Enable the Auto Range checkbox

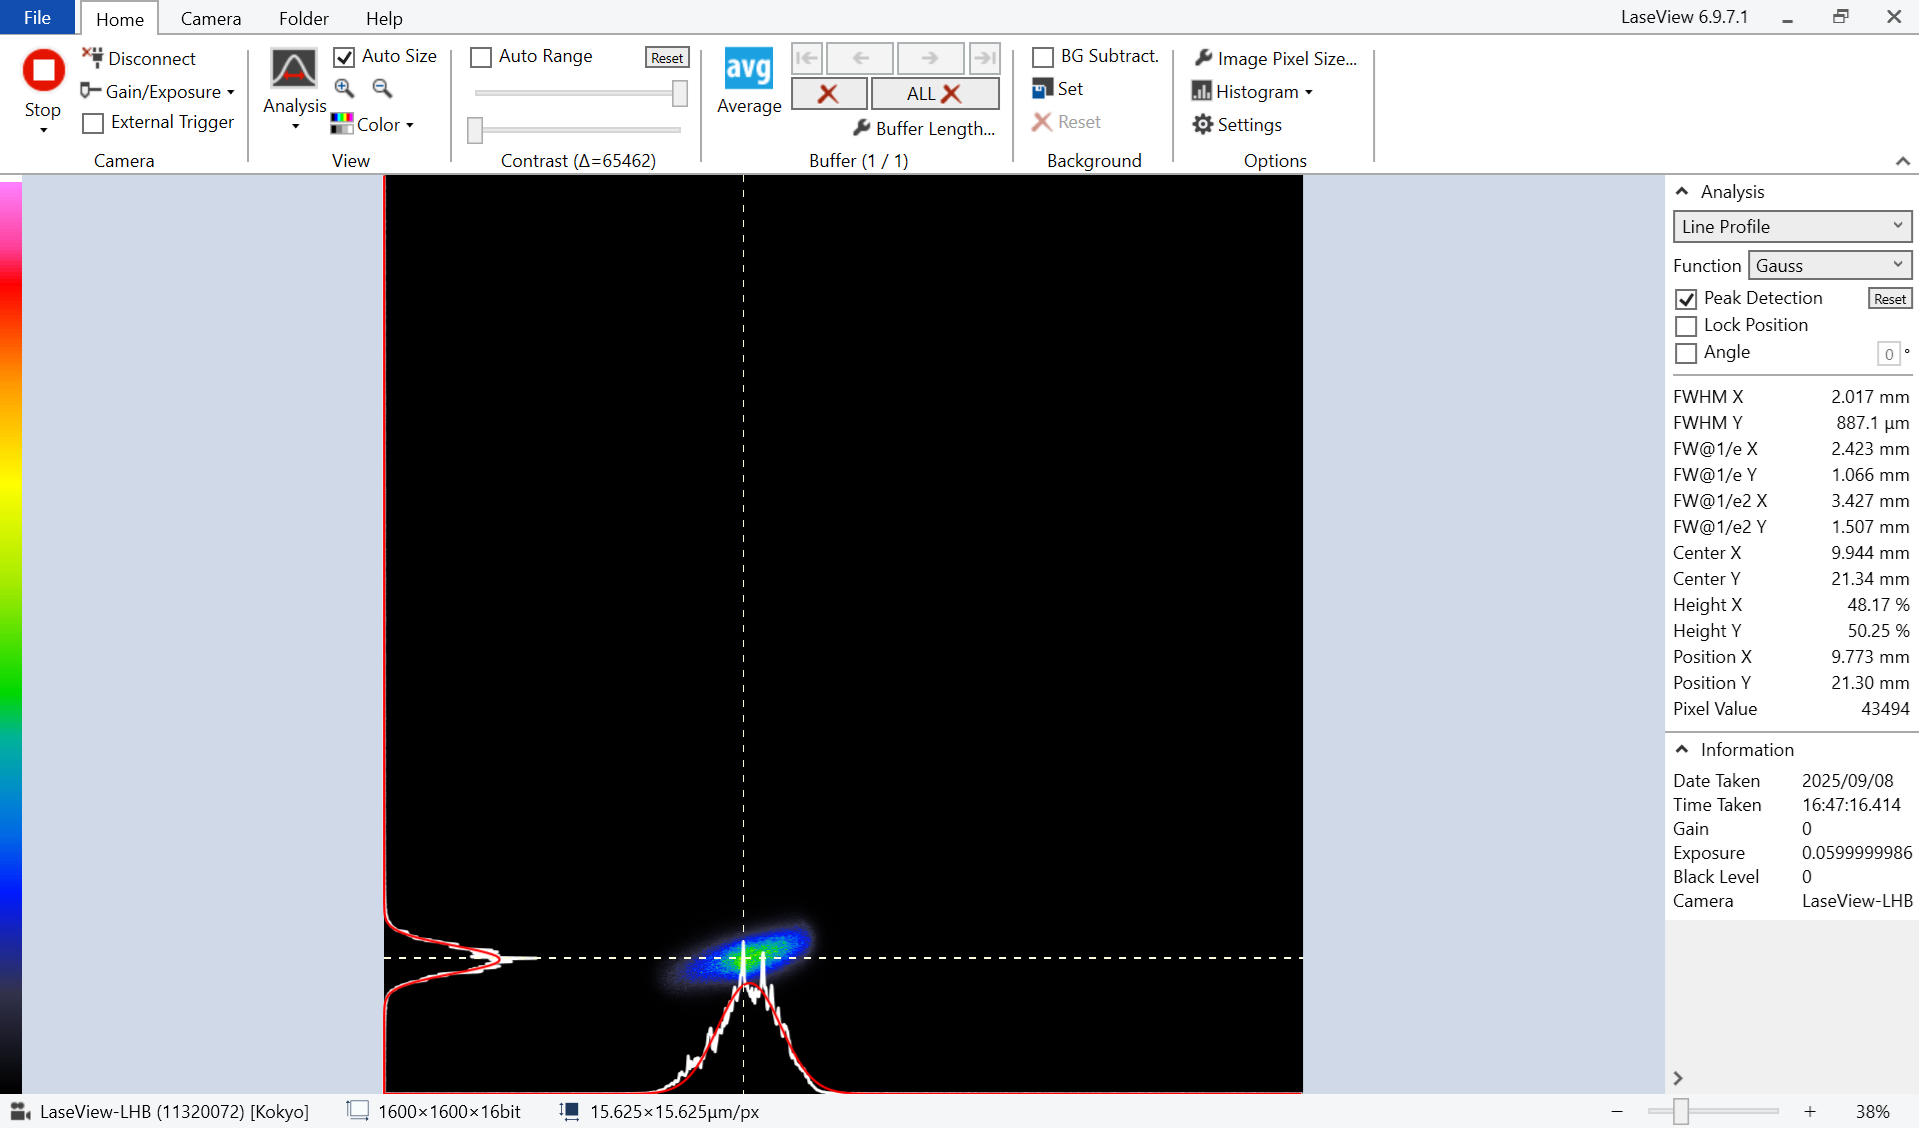pyautogui.click(x=481, y=57)
